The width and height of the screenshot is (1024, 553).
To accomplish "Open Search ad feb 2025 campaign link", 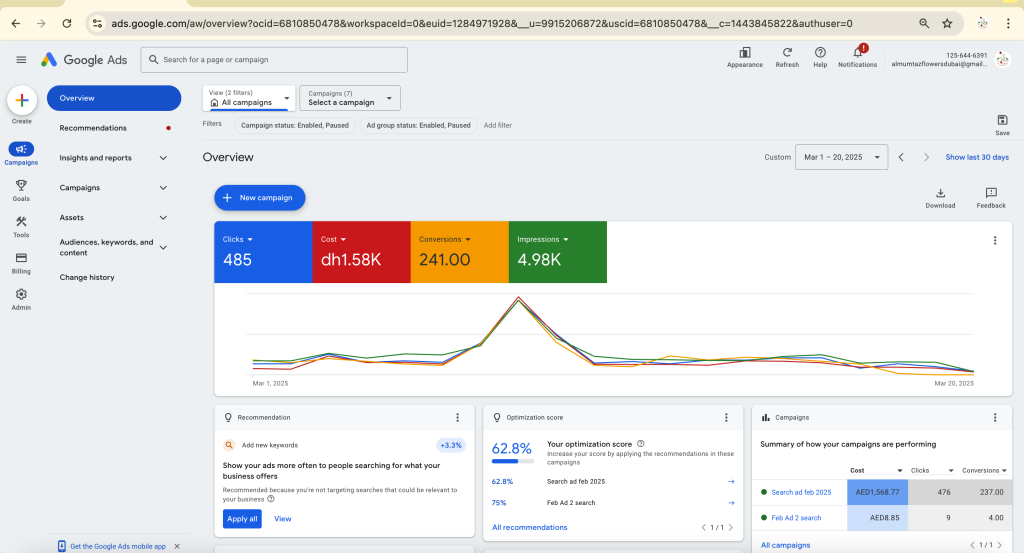I will [x=801, y=492].
